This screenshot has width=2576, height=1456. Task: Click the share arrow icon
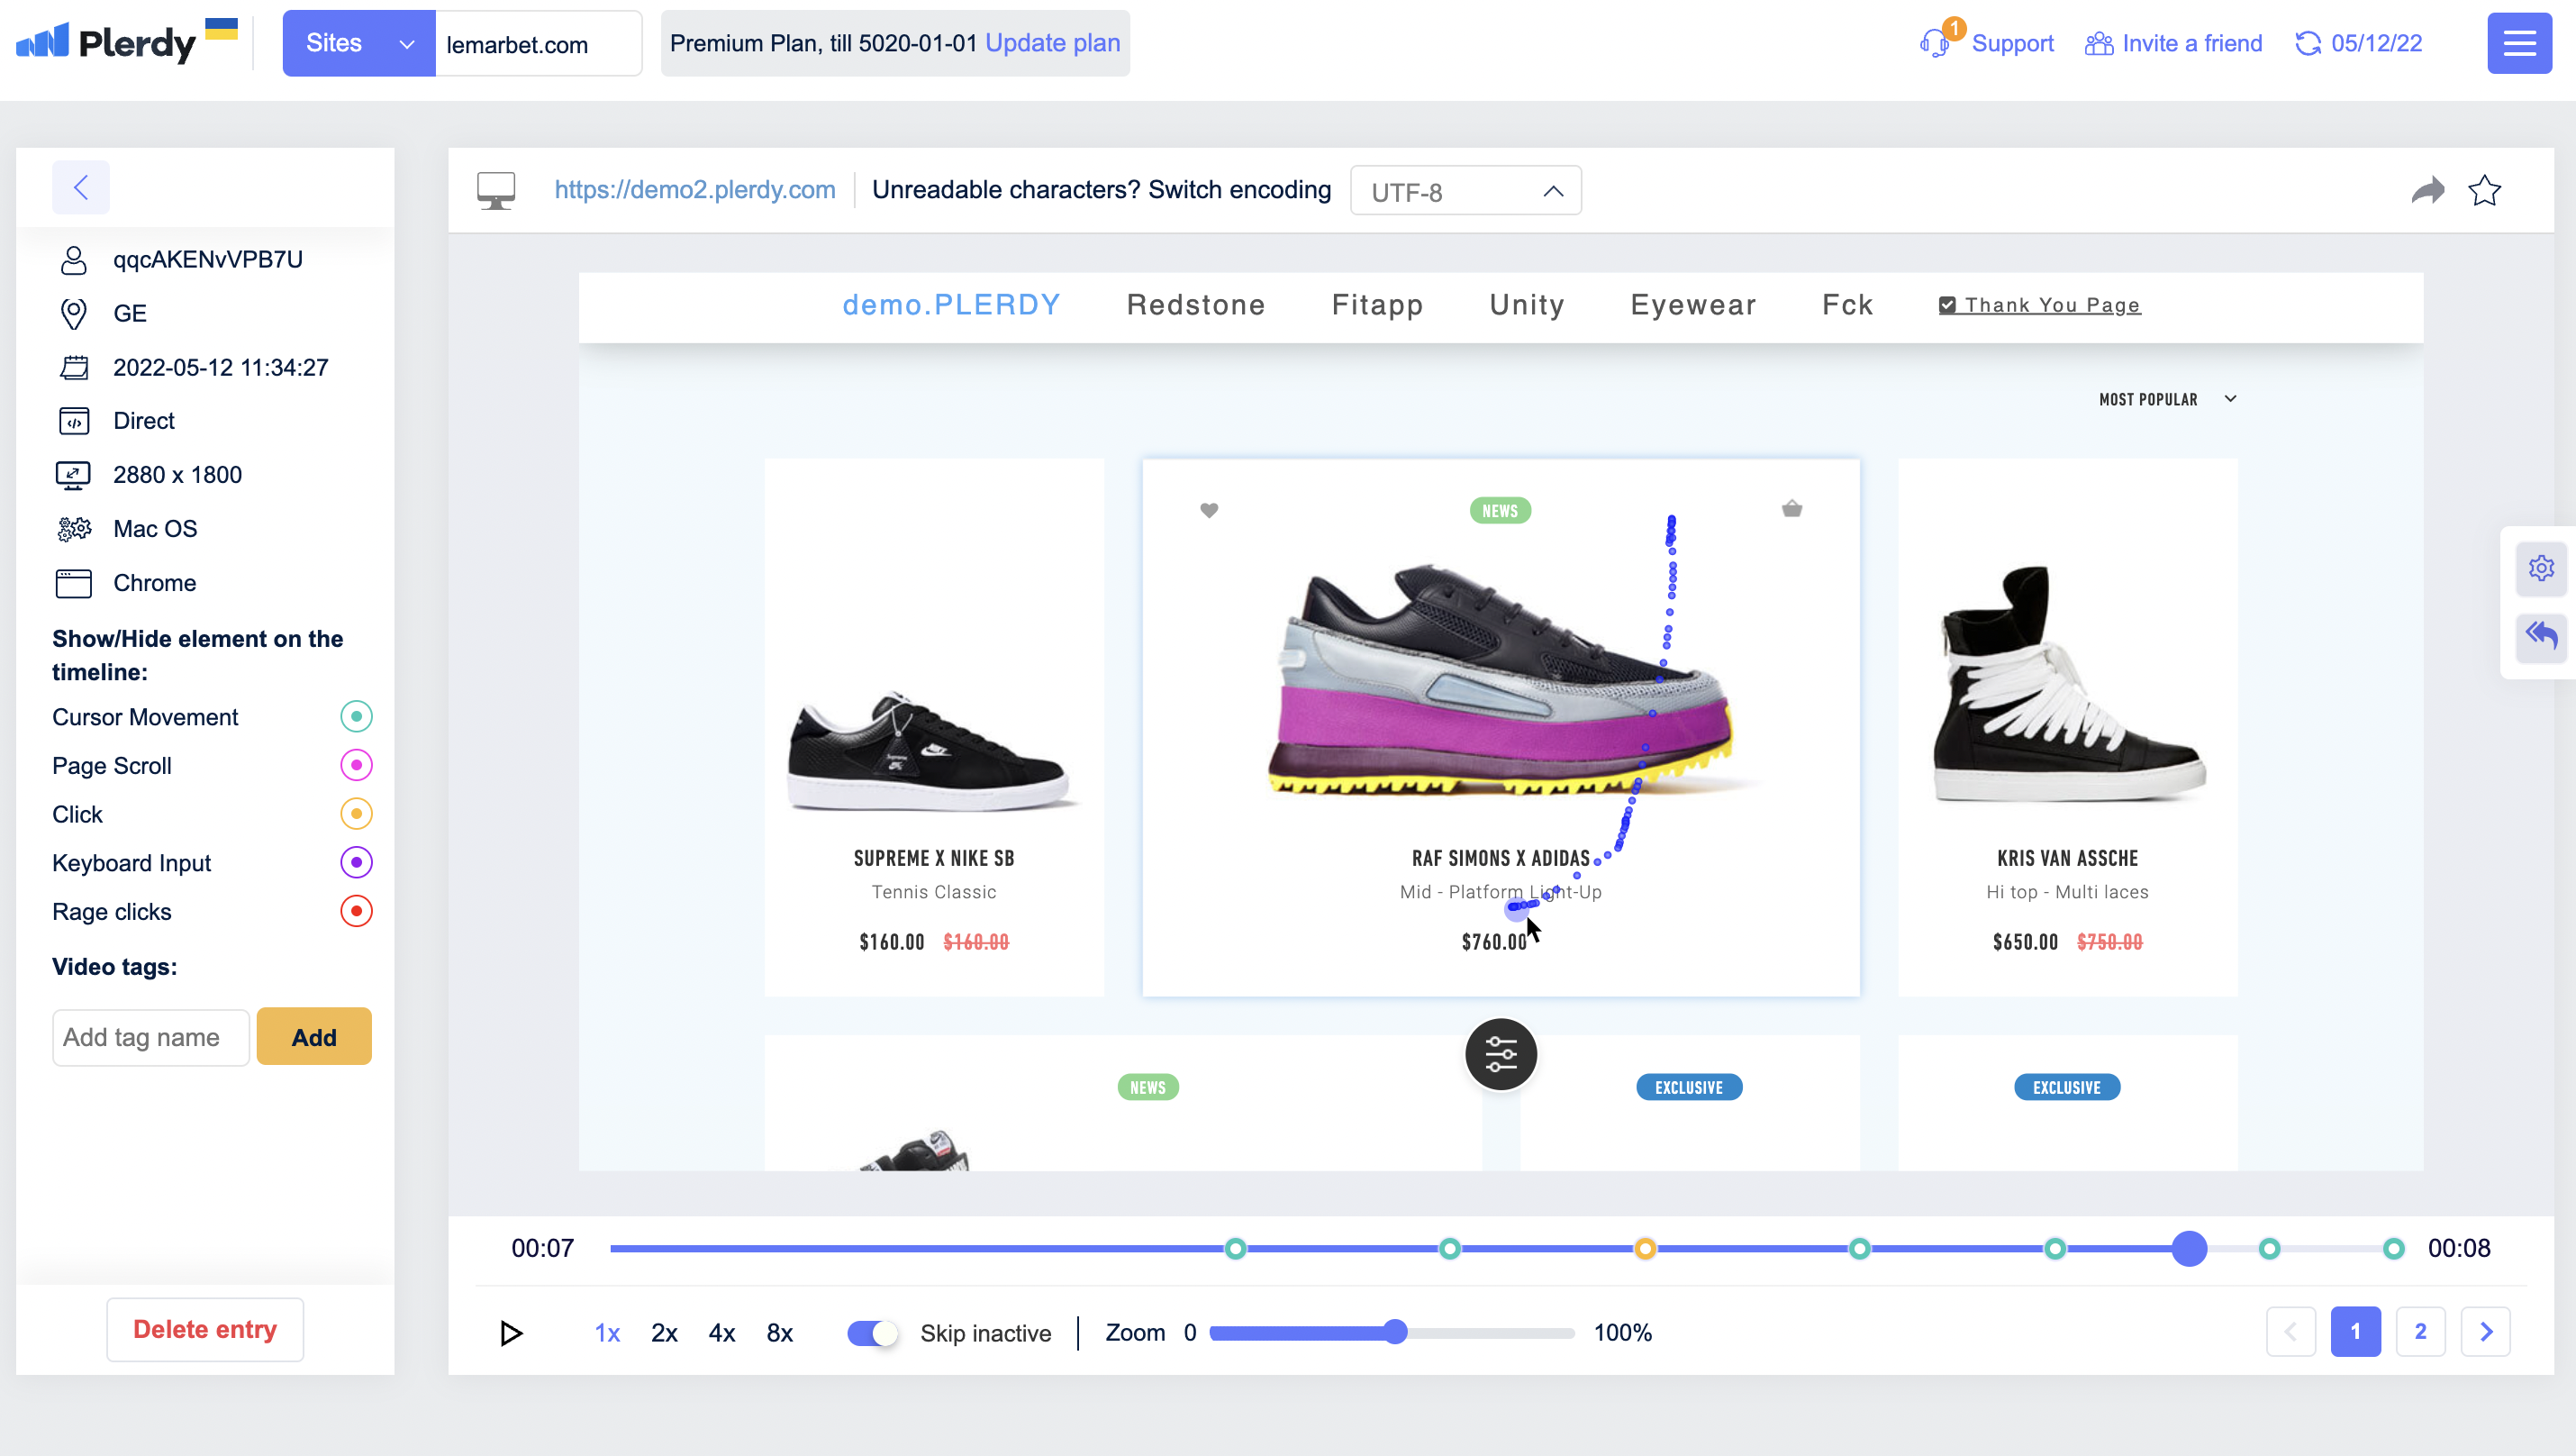[2427, 190]
